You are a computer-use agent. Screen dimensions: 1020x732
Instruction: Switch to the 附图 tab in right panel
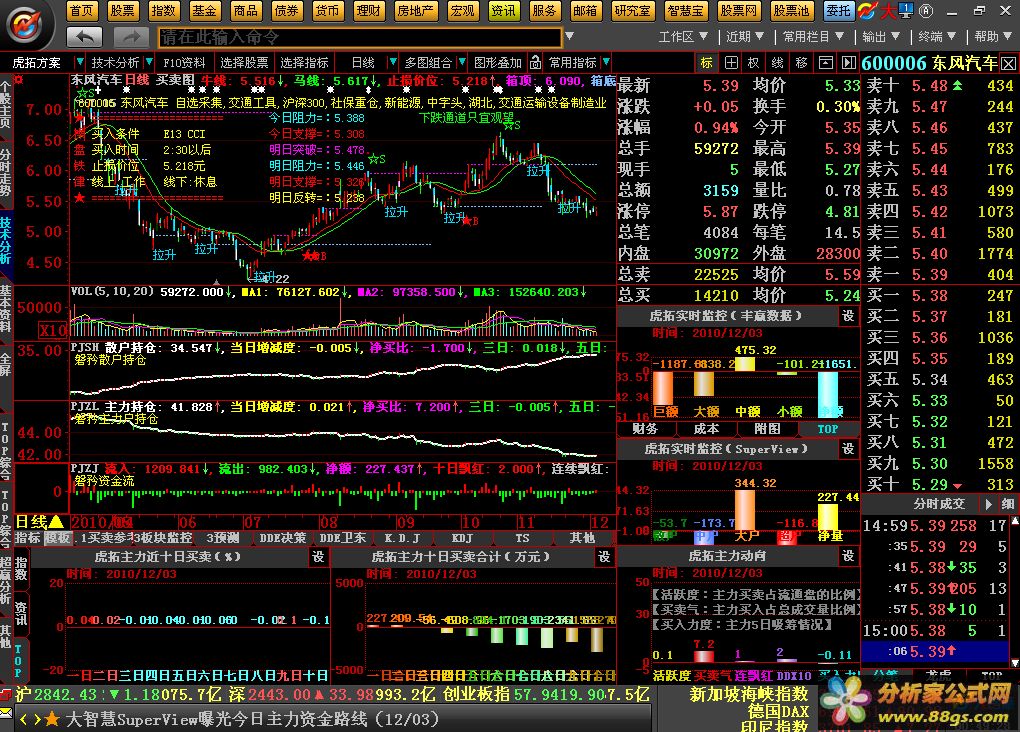click(x=767, y=429)
